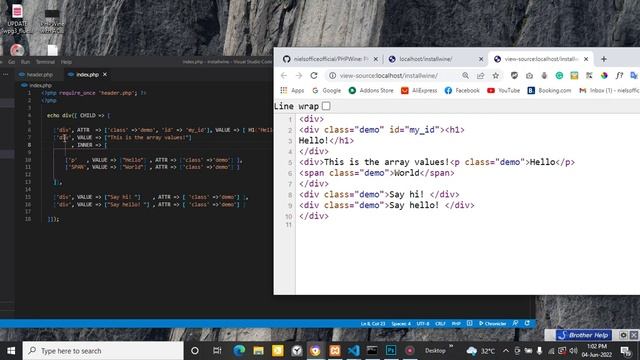Go forward in Chrome browser
Image resolution: width=640 pixels, height=360 pixels.
pyautogui.click(x=299, y=76)
